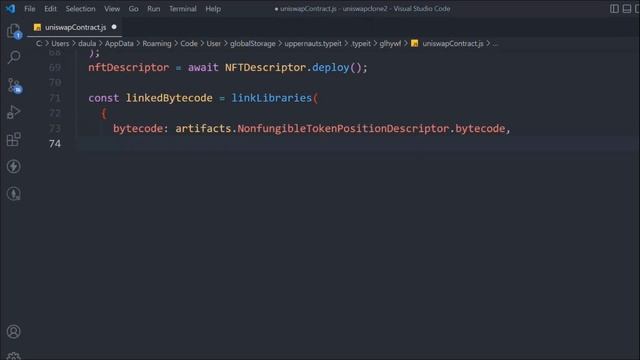Click the breadcrumb ellipsis at the end
Screen dimensions: 640x360
(495, 43)
